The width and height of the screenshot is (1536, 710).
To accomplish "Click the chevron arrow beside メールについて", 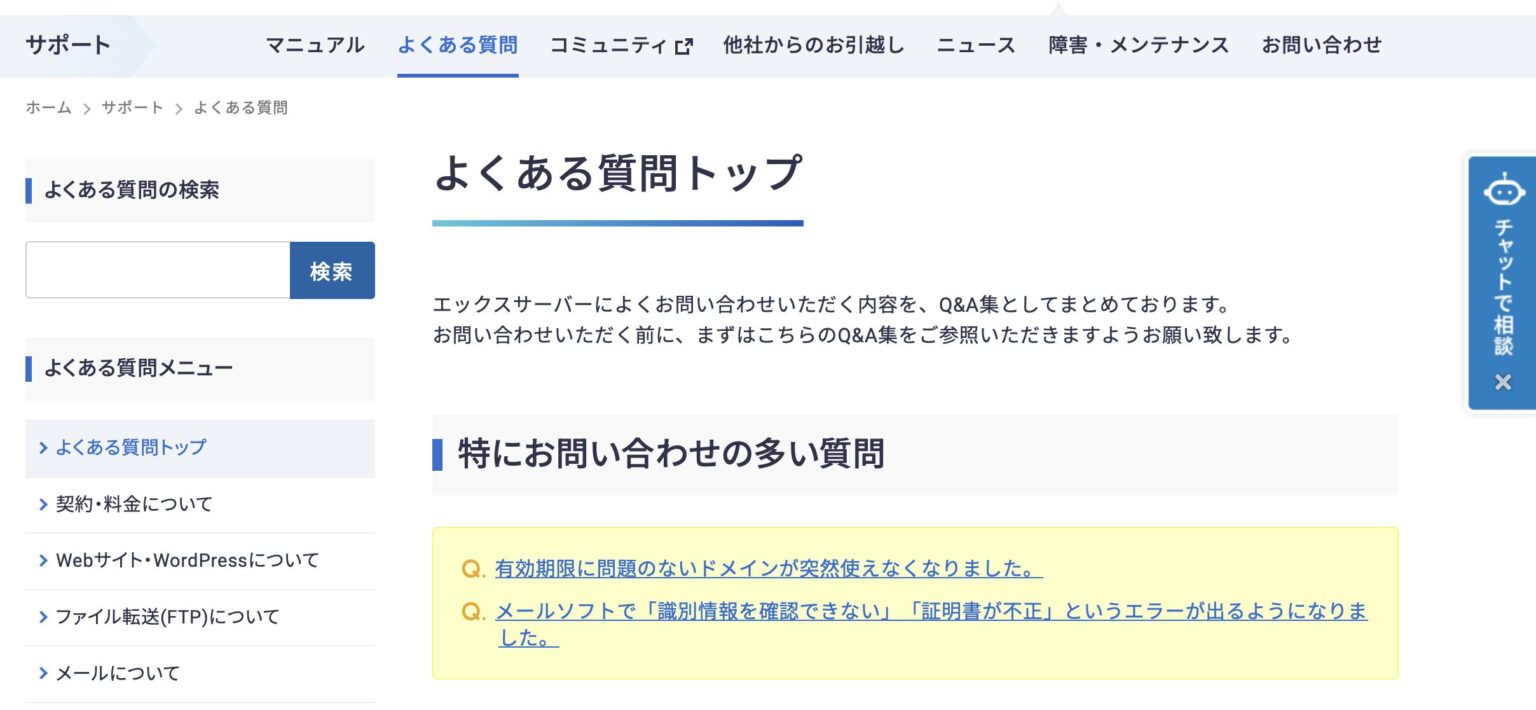I will (x=44, y=672).
